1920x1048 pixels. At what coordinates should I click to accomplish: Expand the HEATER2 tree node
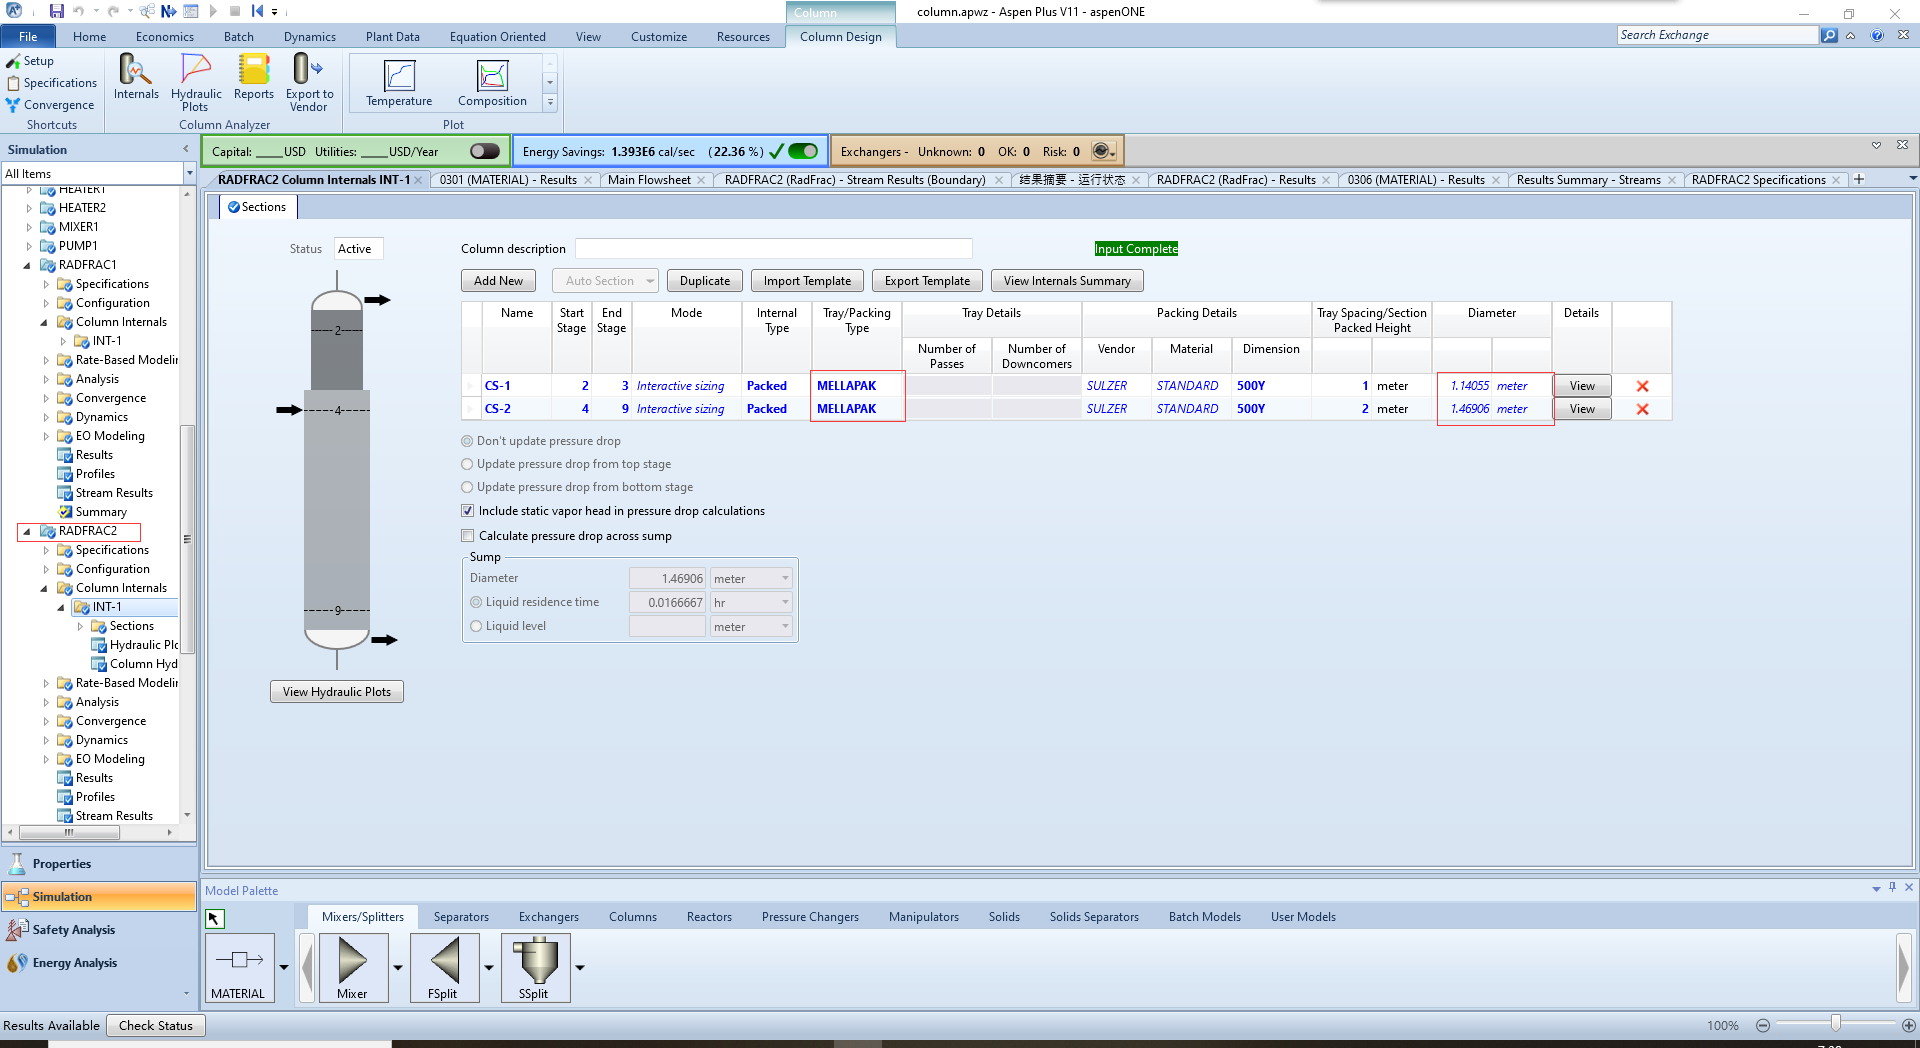[29, 208]
